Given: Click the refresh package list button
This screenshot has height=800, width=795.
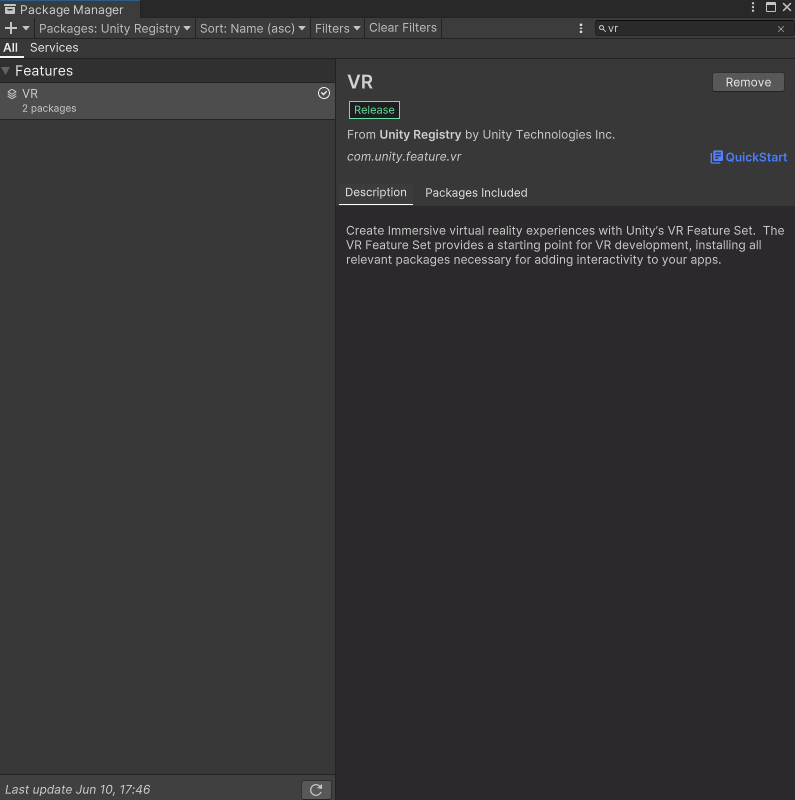Looking at the screenshot, I should [x=316, y=790].
